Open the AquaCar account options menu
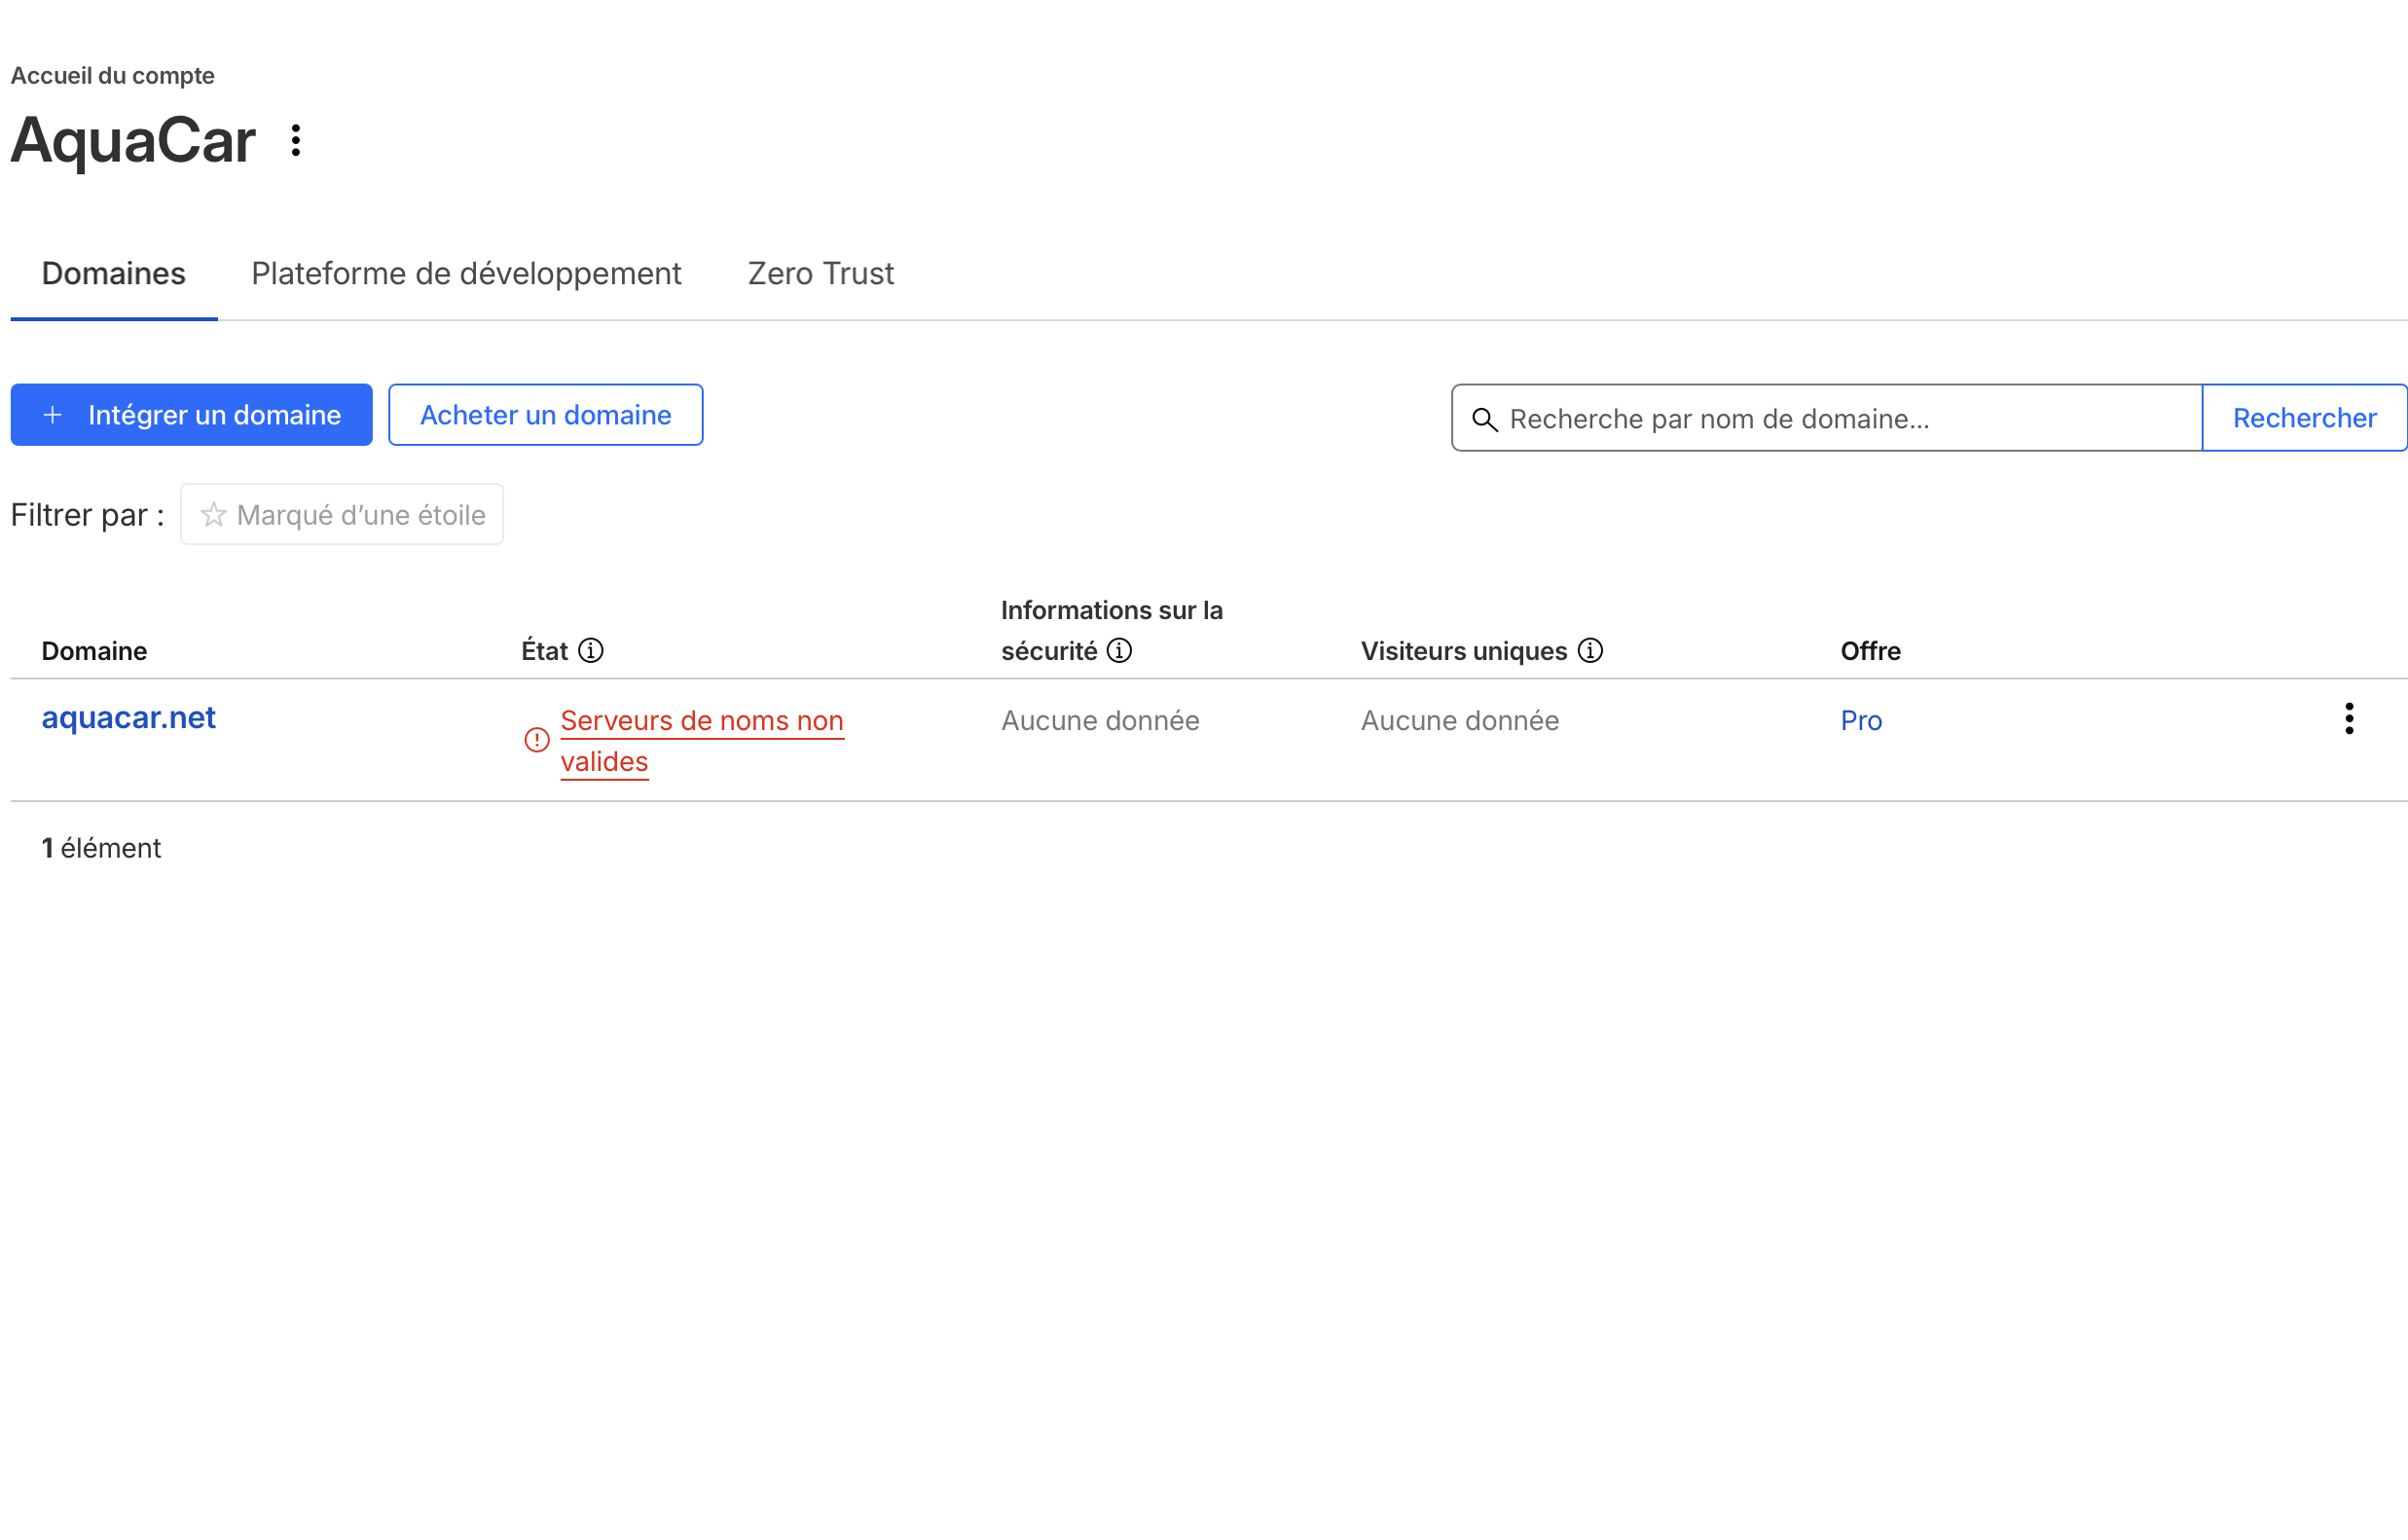The width and height of the screenshot is (2408, 1540). point(295,140)
